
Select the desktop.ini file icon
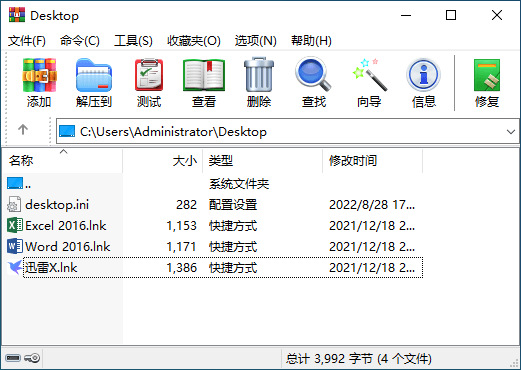pos(14,204)
